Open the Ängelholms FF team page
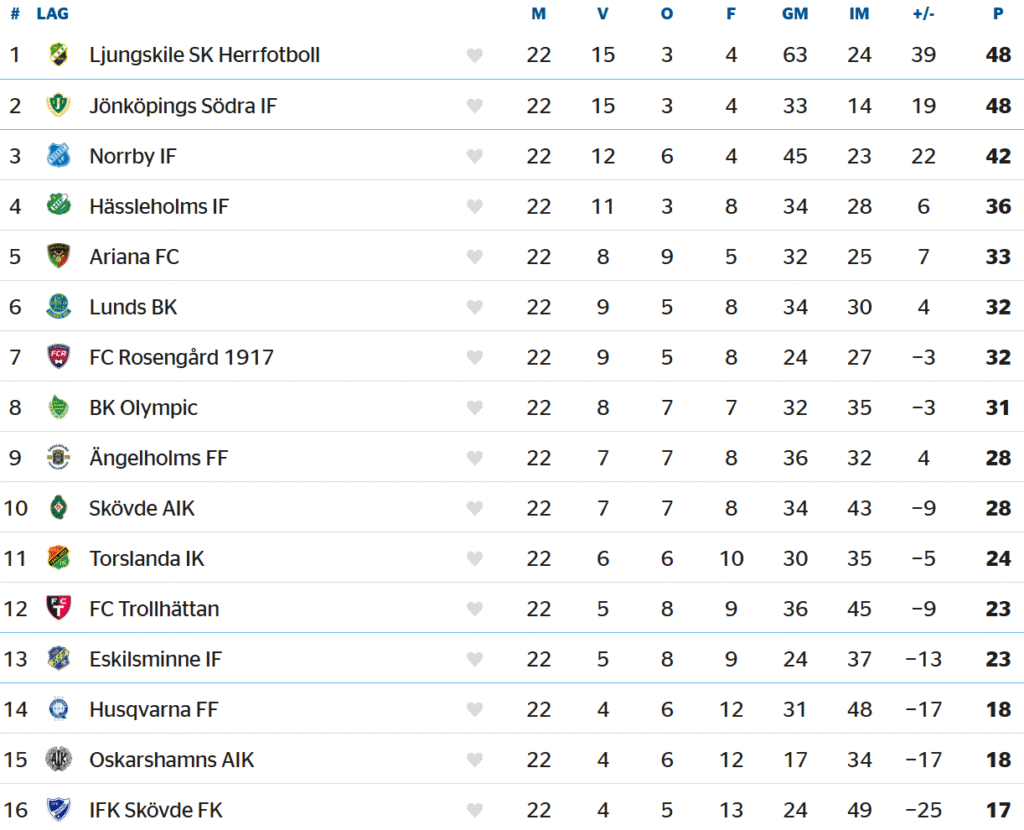This screenshot has width=1024, height=830. tap(159, 458)
